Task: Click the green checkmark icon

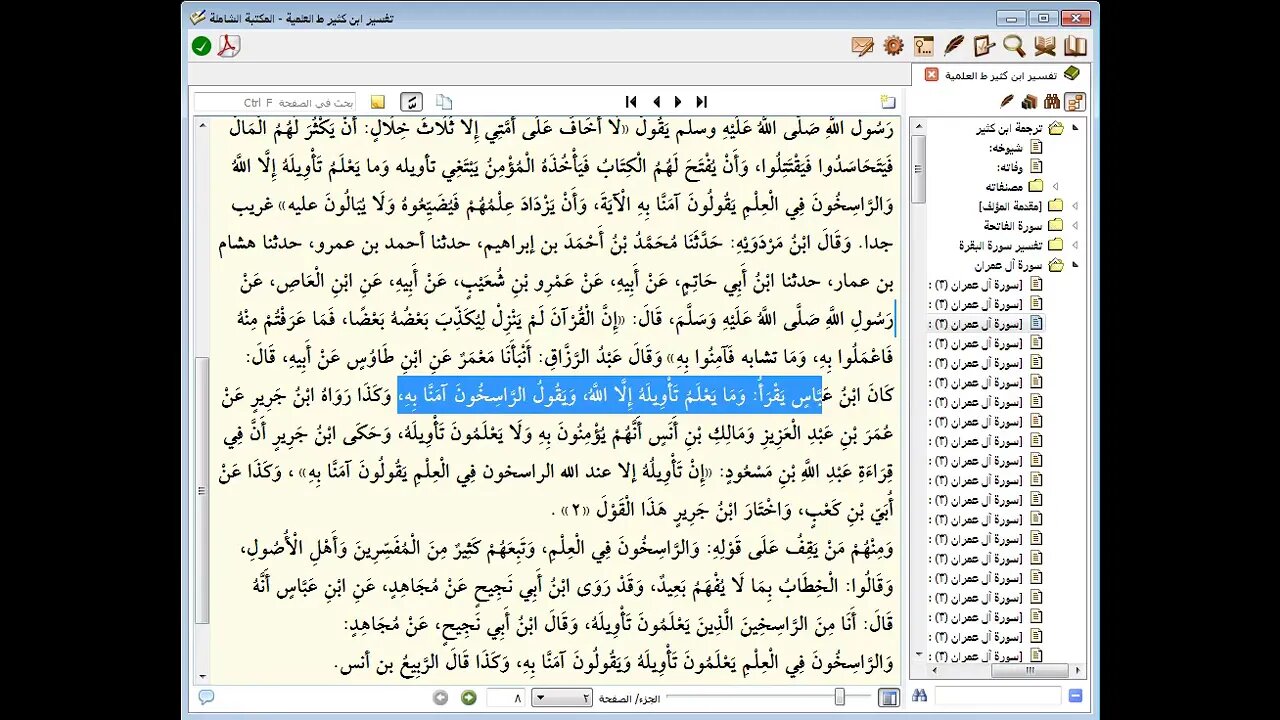Action: click(201, 46)
